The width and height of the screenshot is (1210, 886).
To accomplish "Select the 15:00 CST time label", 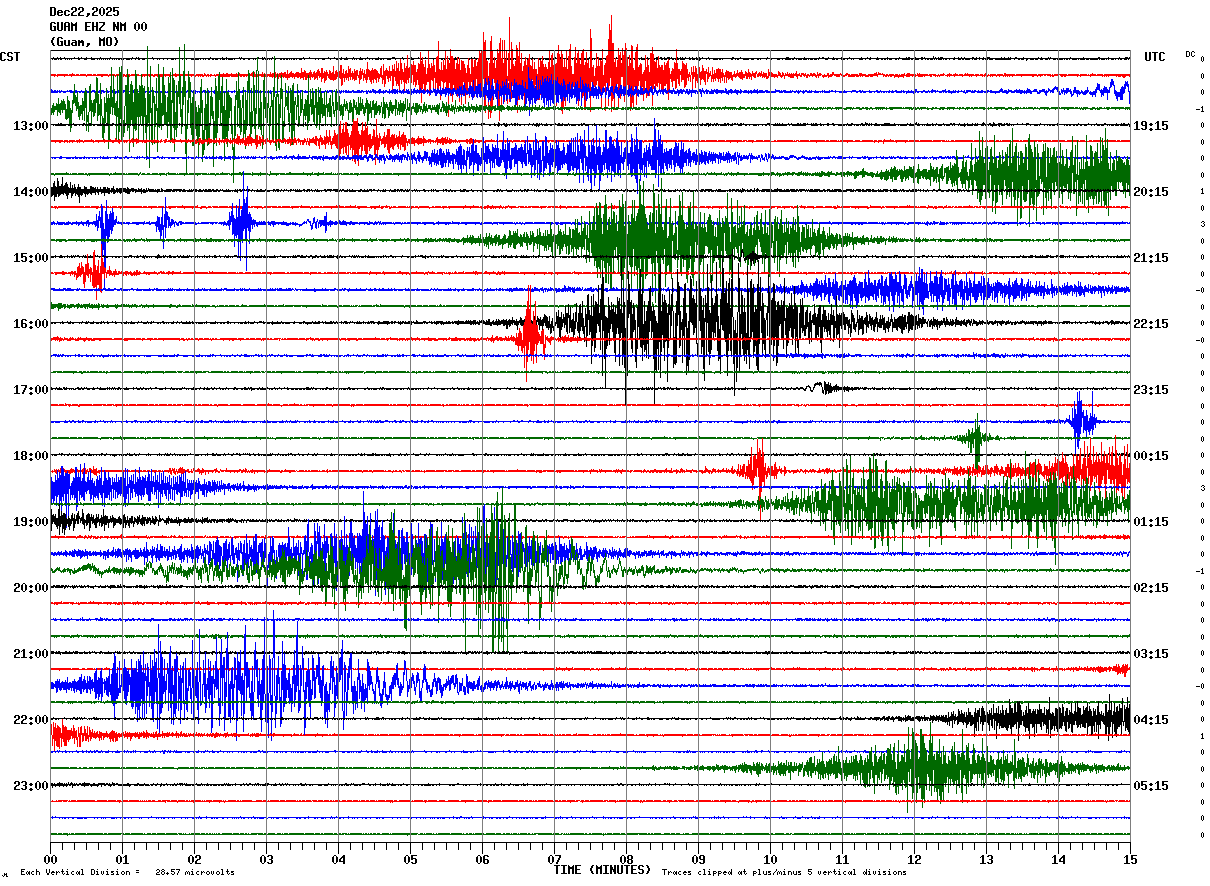I will point(31,258).
